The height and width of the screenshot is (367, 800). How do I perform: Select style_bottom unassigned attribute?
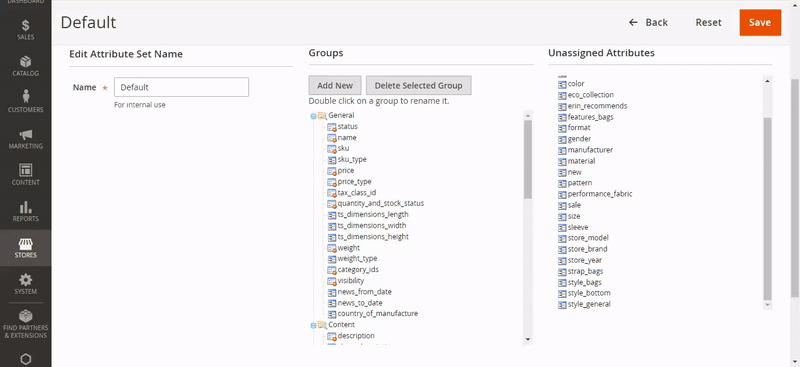589,293
